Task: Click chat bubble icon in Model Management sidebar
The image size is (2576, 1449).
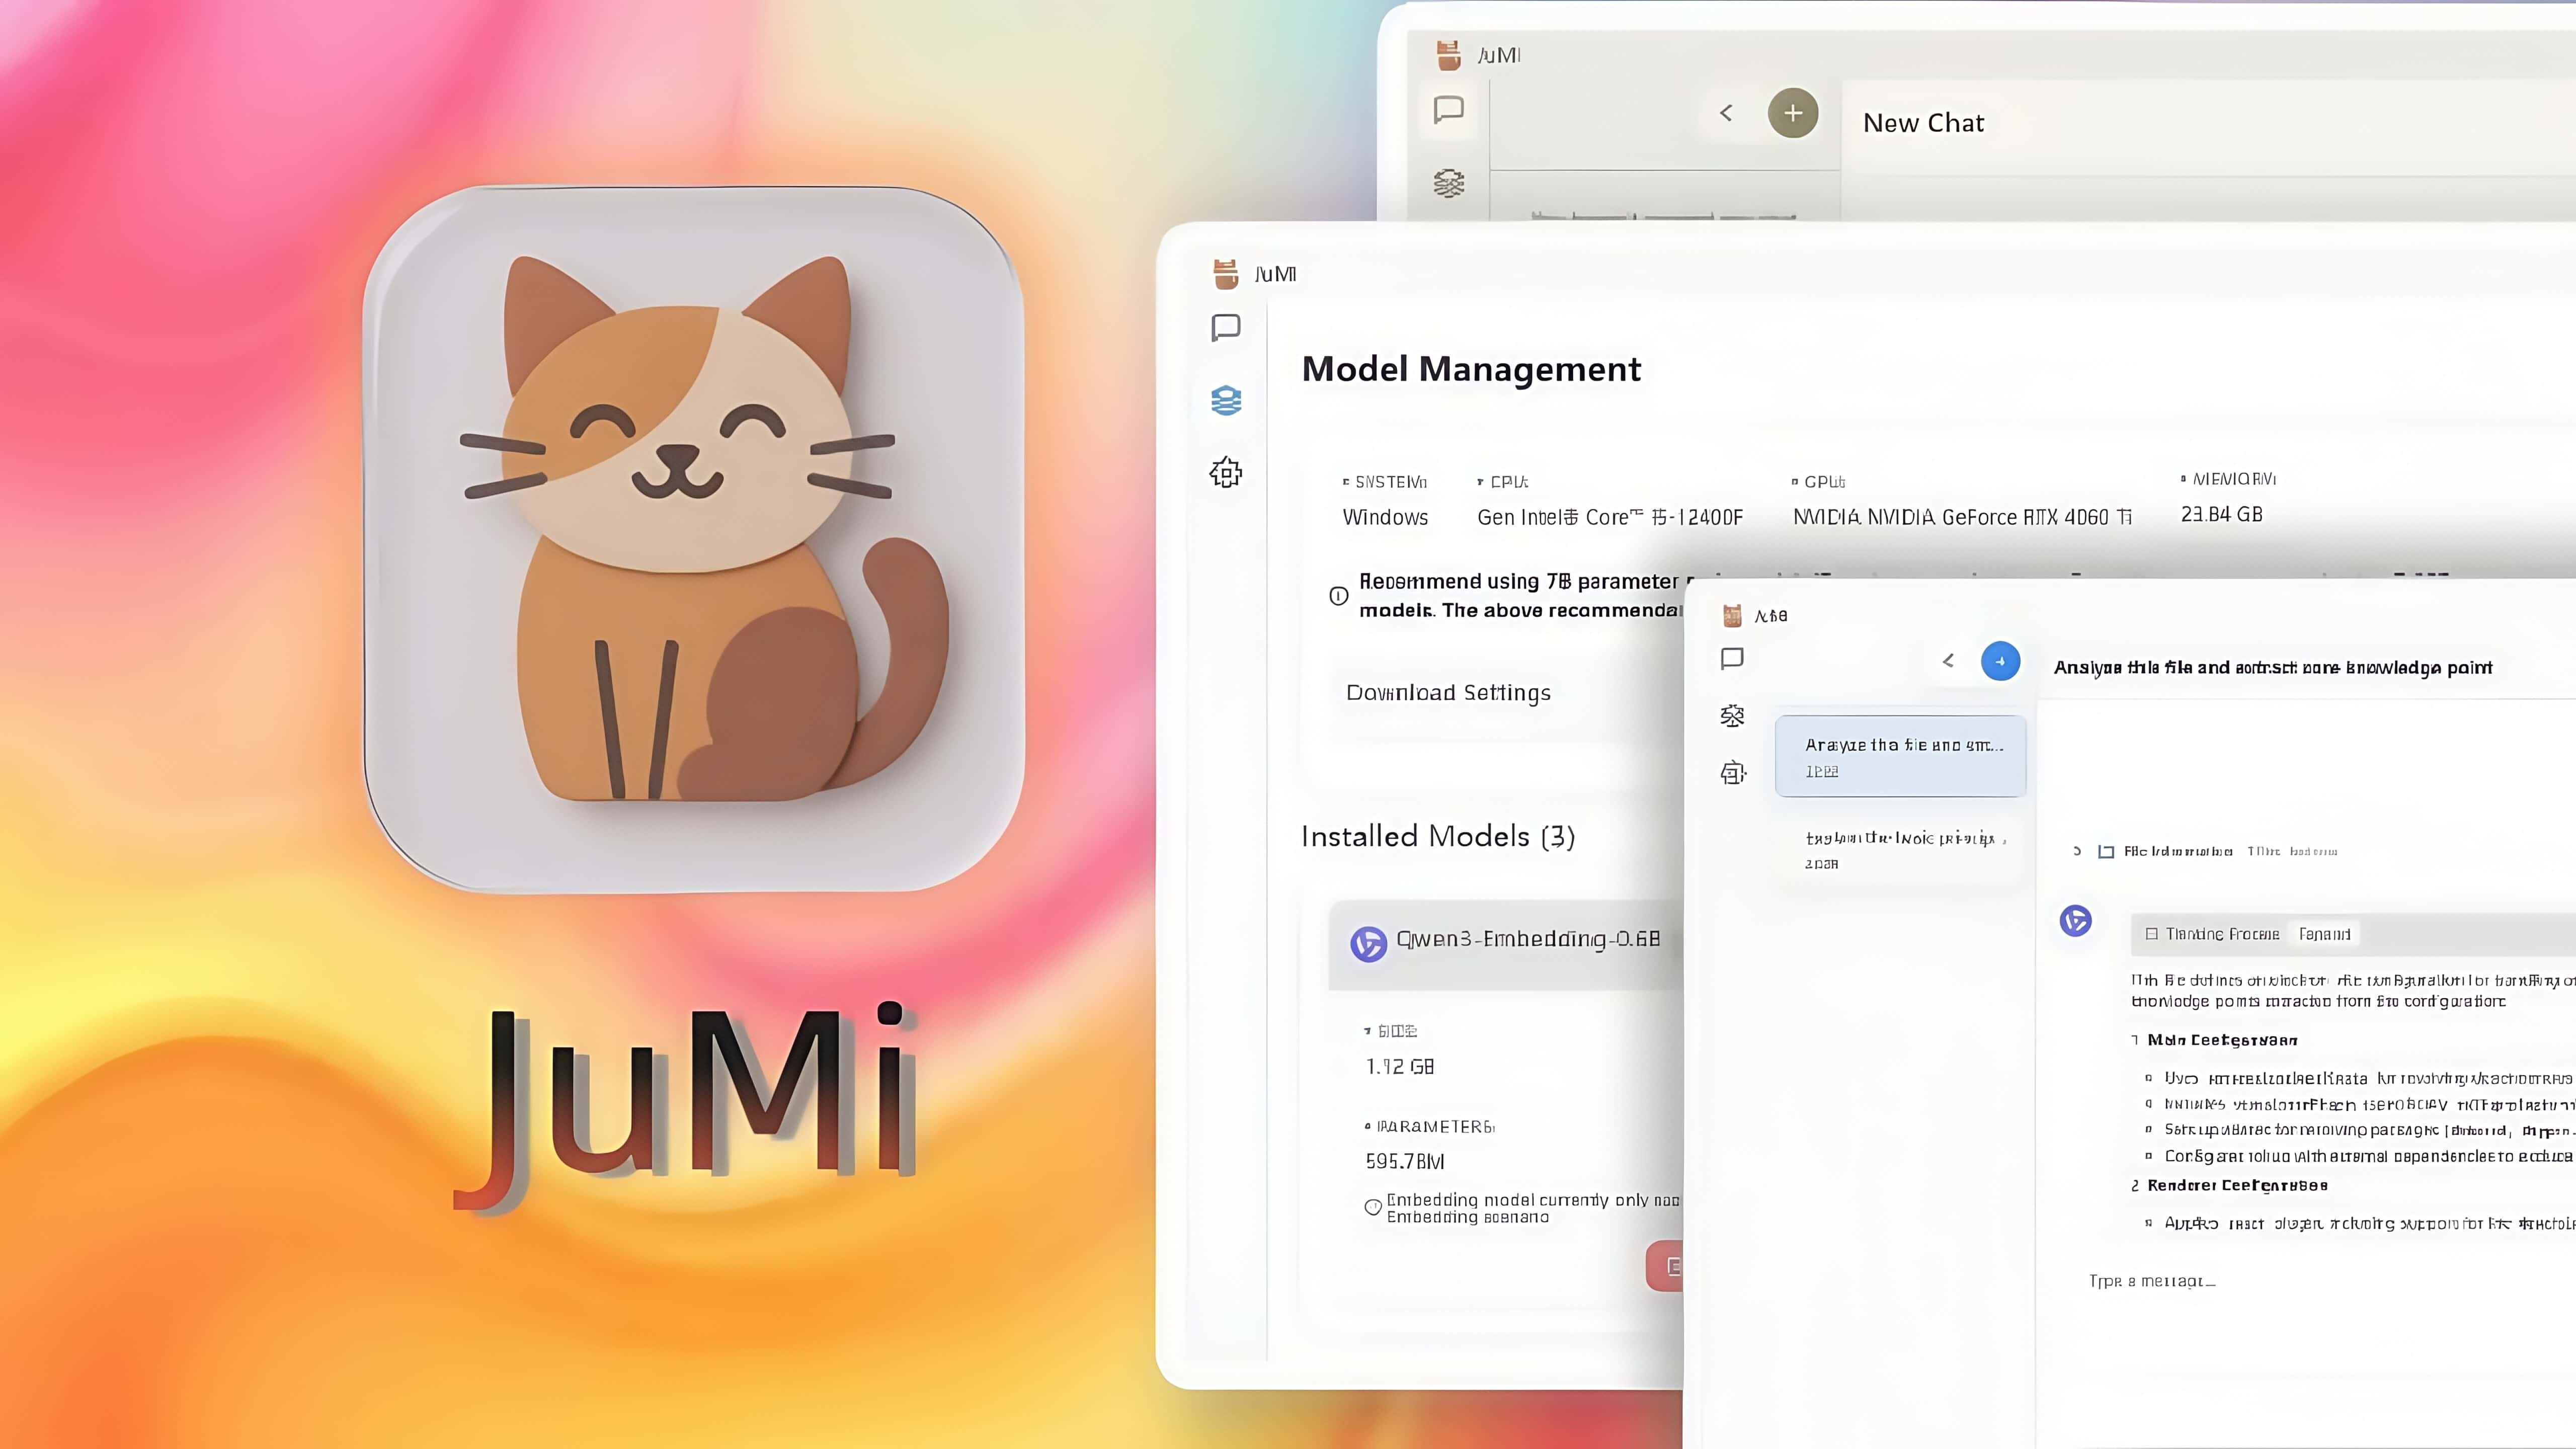Action: click(x=1226, y=327)
